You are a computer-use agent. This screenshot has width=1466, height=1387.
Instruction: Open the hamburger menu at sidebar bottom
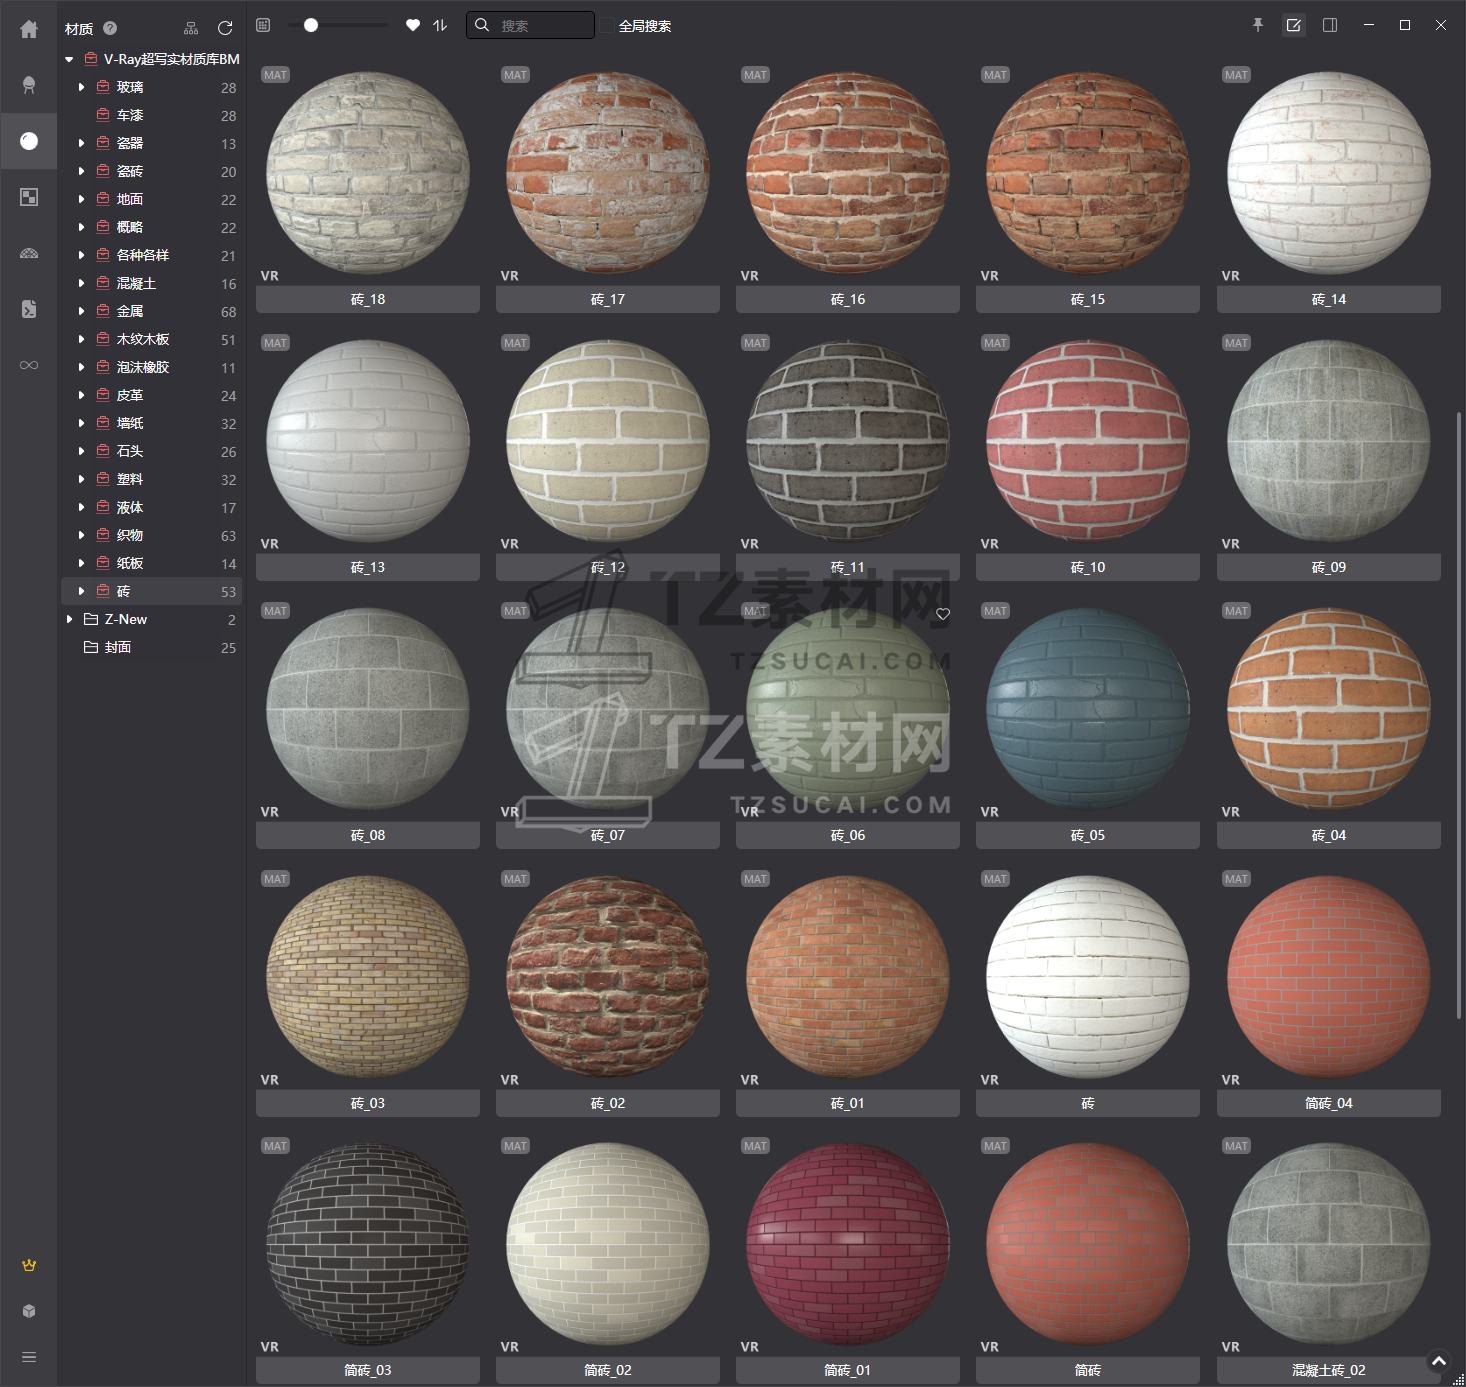click(29, 1357)
